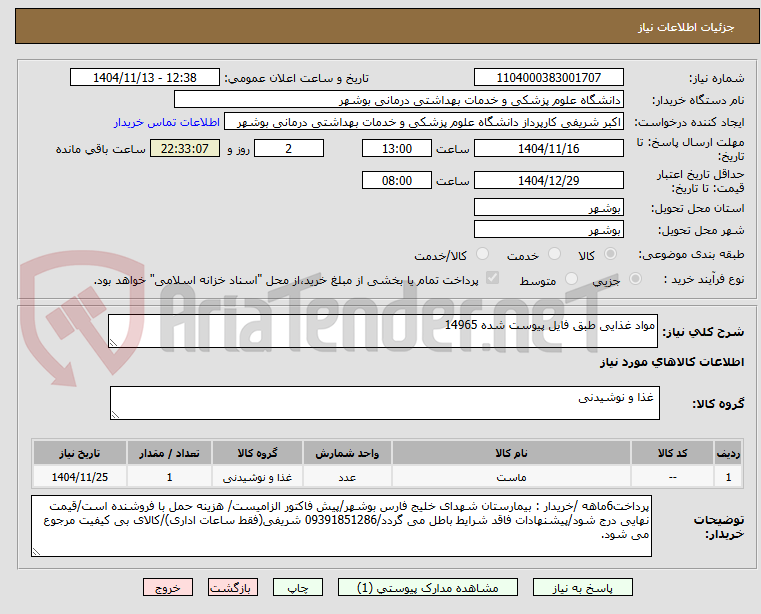Click the resize handle of توضیحات خریدار box

[x=36, y=551]
